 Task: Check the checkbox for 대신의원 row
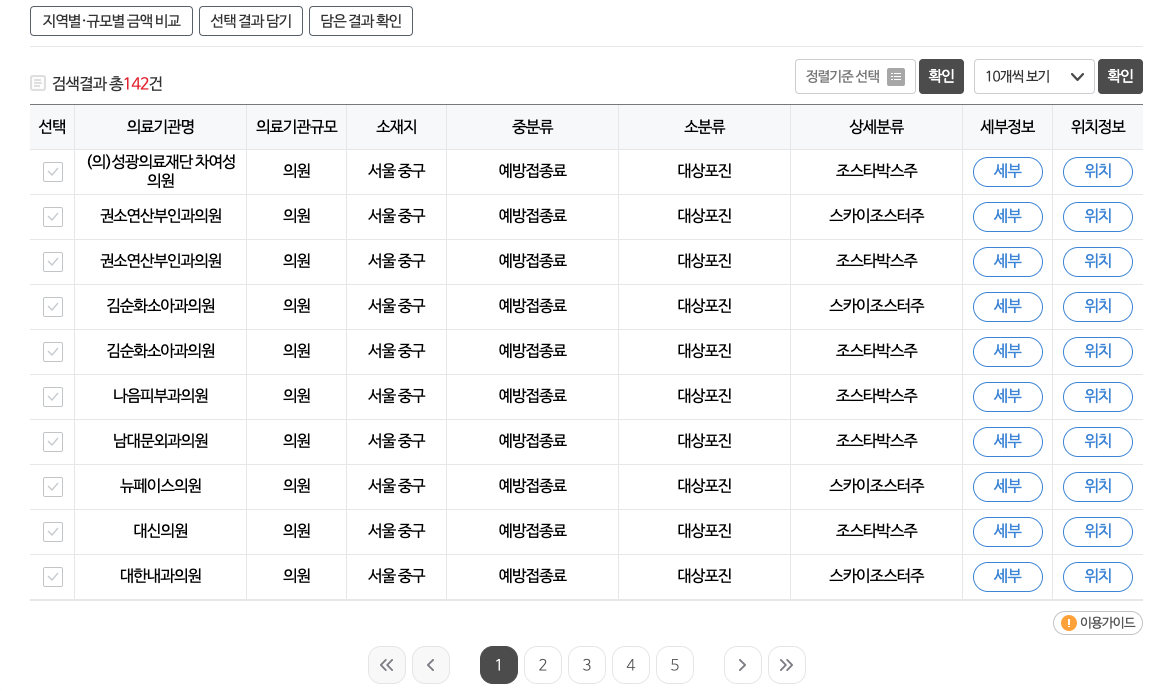pos(52,532)
